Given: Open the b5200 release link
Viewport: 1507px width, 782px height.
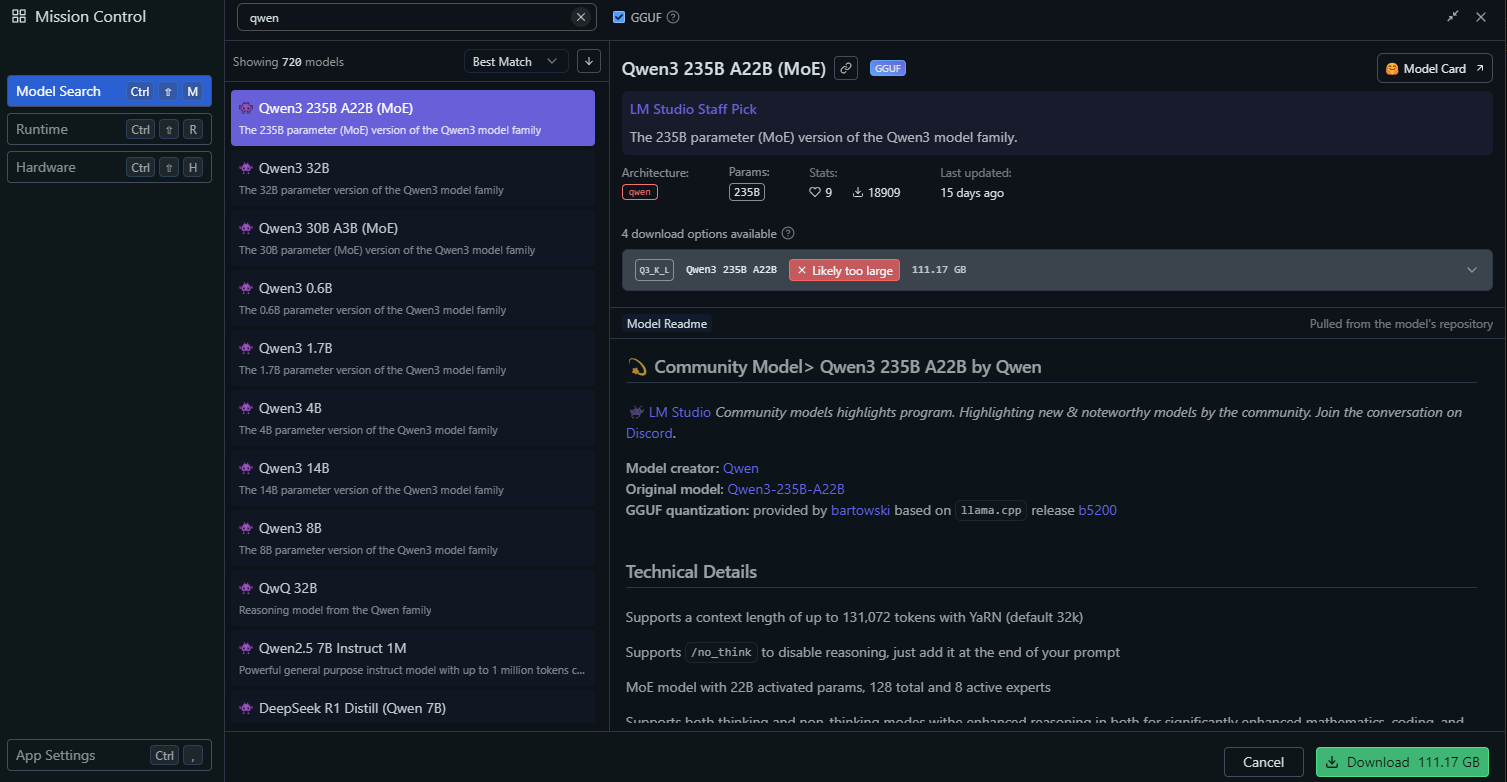Looking at the screenshot, I should [x=1097, y=510].
